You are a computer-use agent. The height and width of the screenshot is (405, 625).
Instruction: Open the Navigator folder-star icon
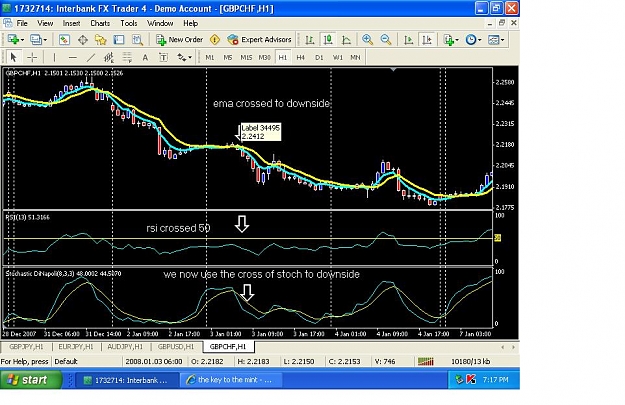pos(100,39)
